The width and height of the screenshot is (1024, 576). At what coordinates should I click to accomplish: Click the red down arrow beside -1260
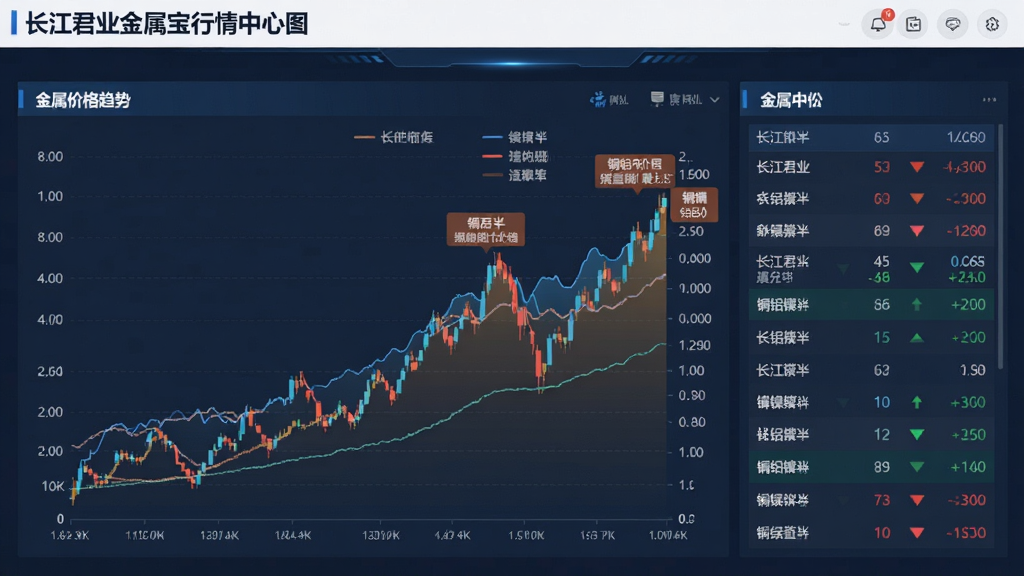(x=917, y=231)
